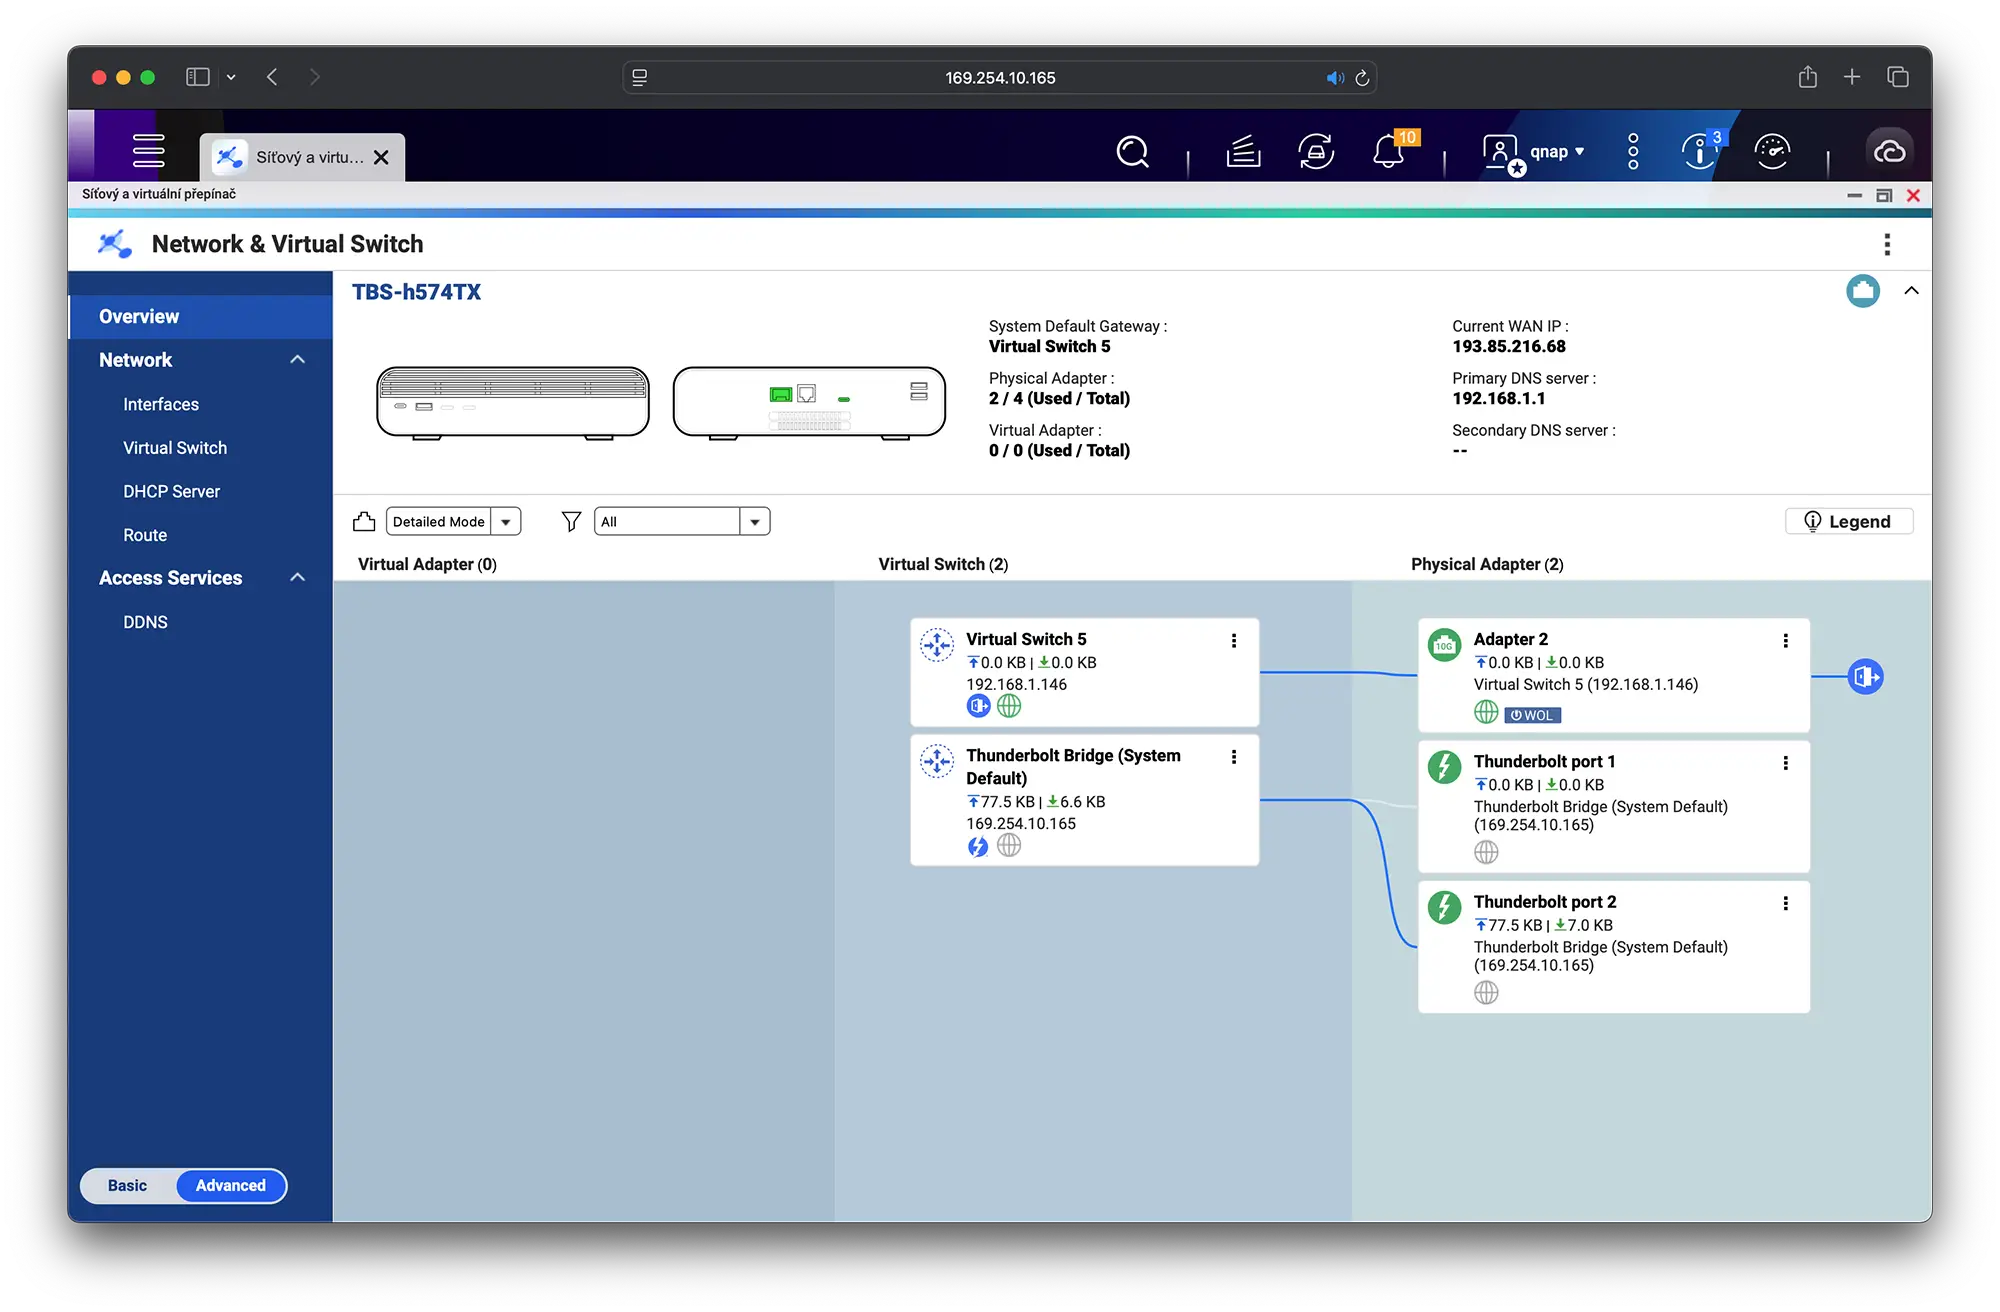Switch to Basic mode
The image size is (2000, 1312).
tap(127, 1185)
